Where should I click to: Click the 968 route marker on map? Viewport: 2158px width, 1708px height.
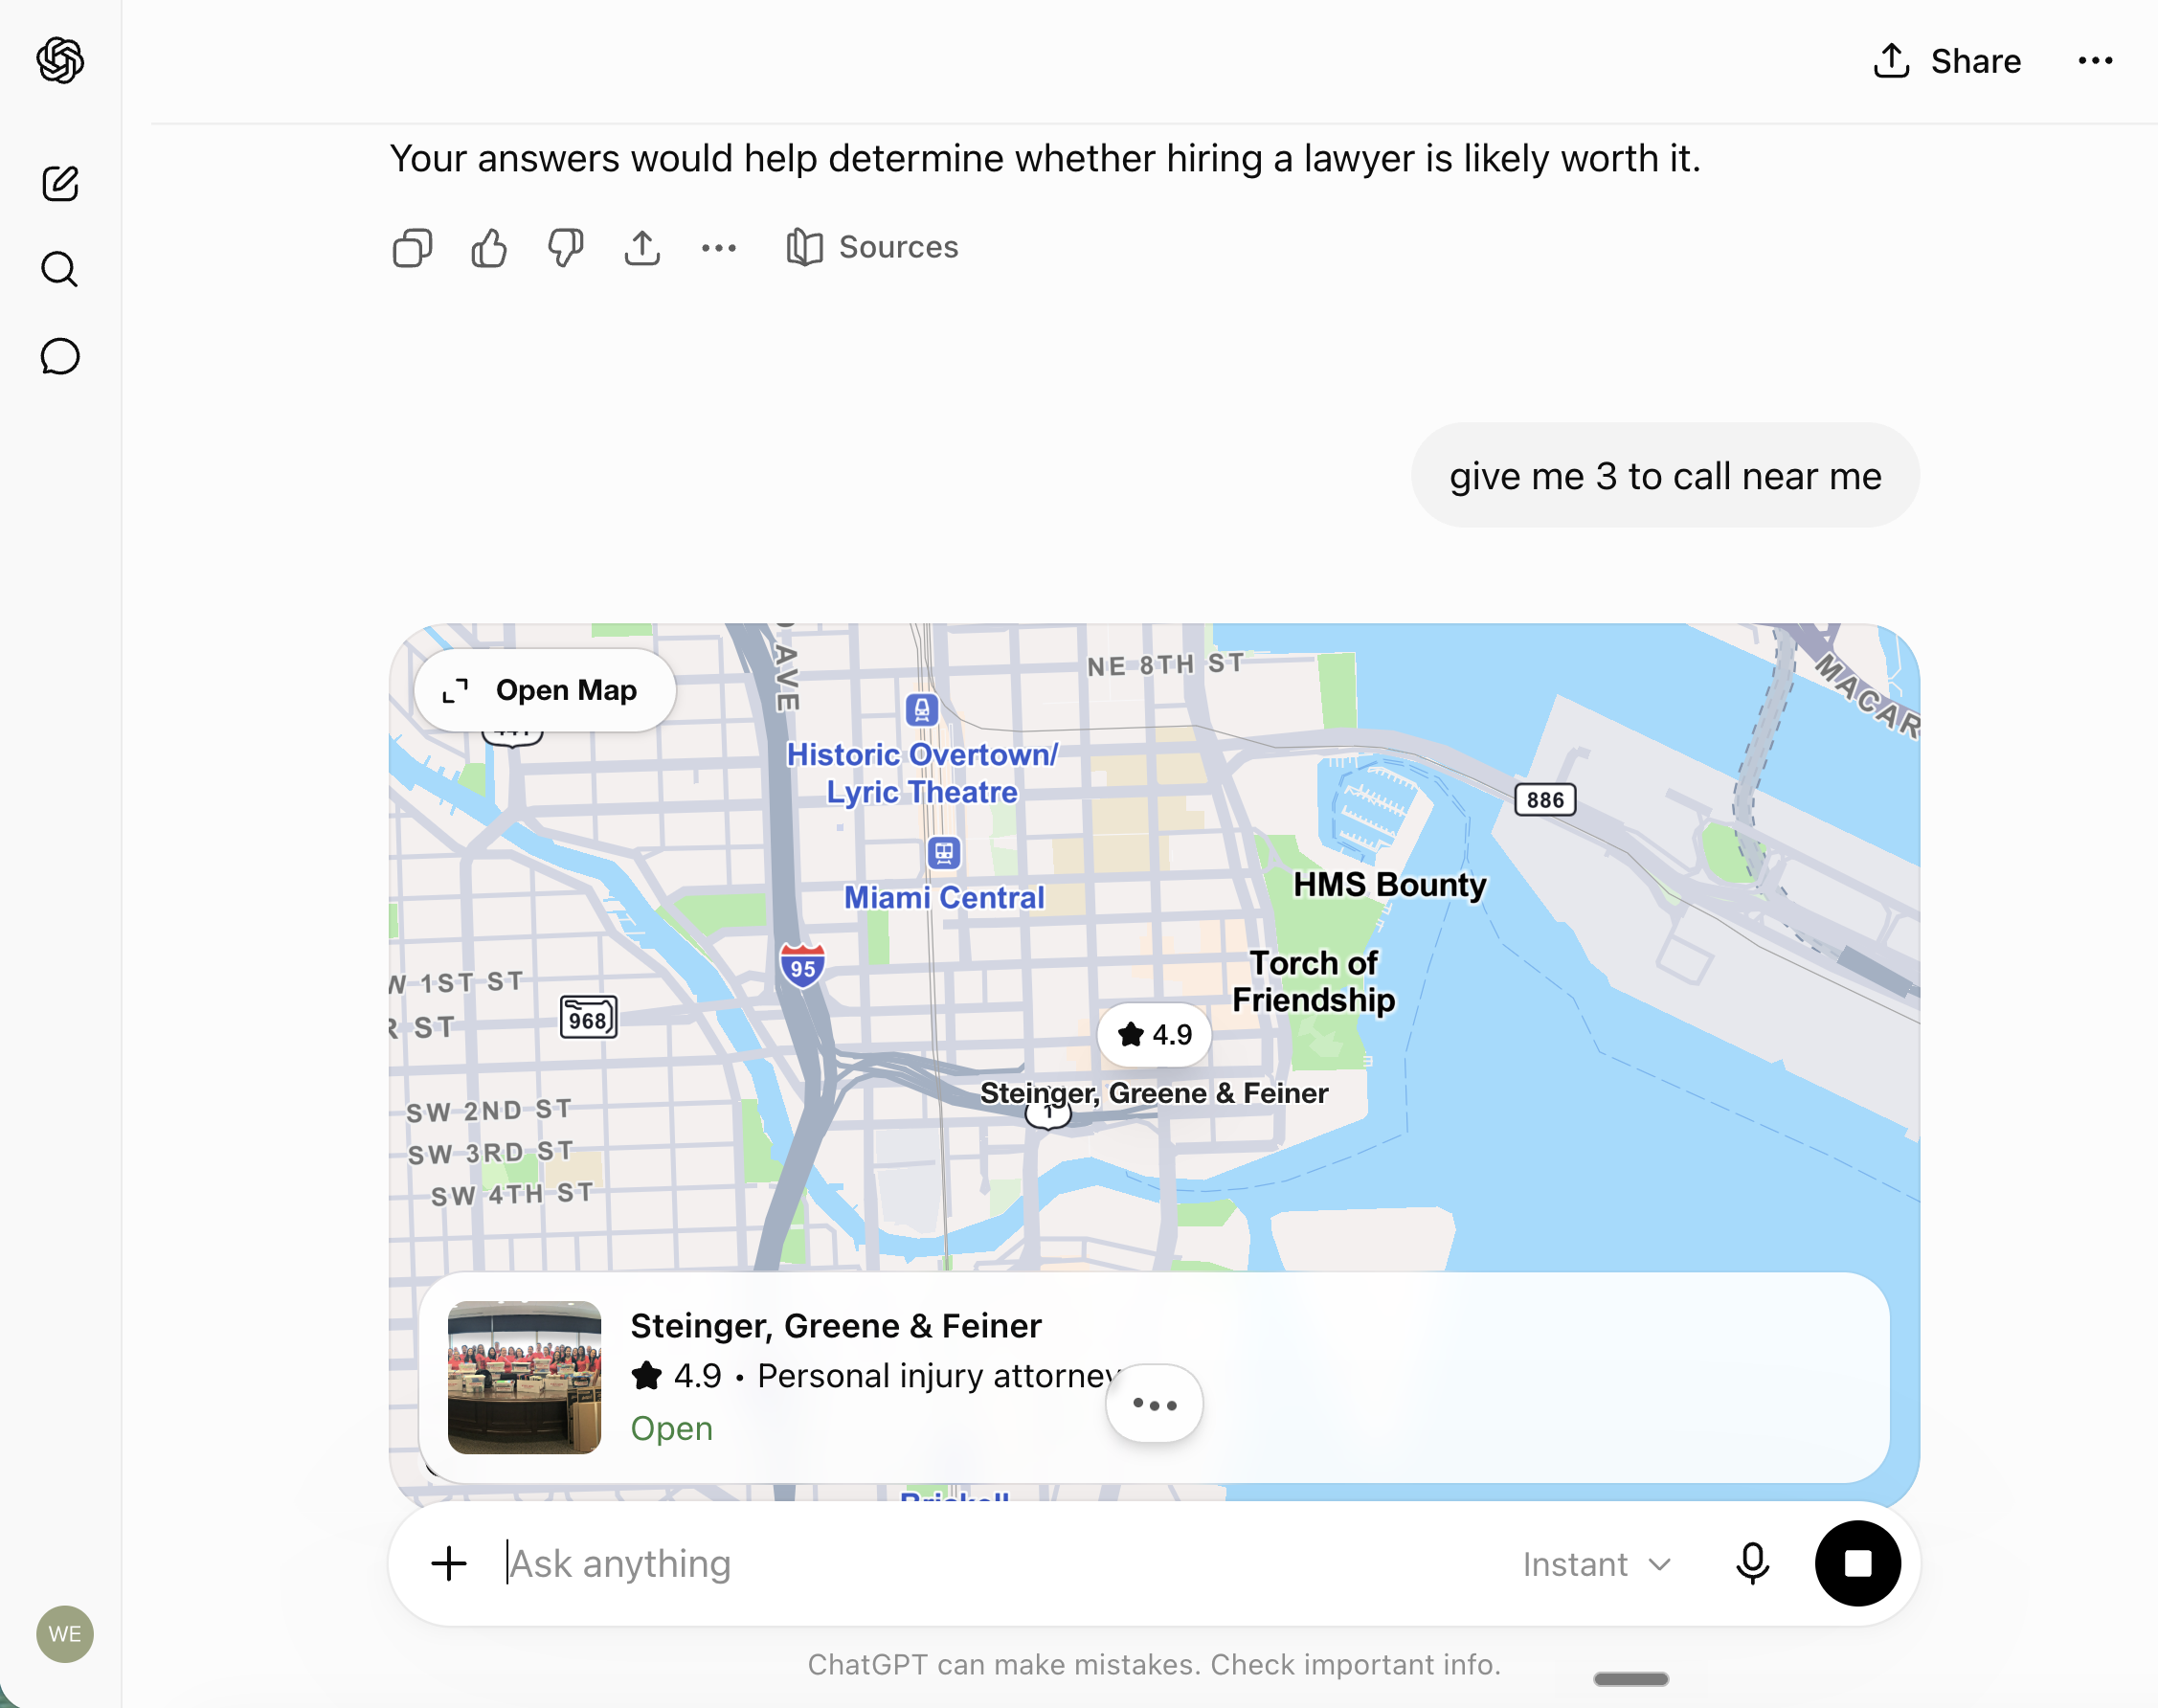(588, 1018)
